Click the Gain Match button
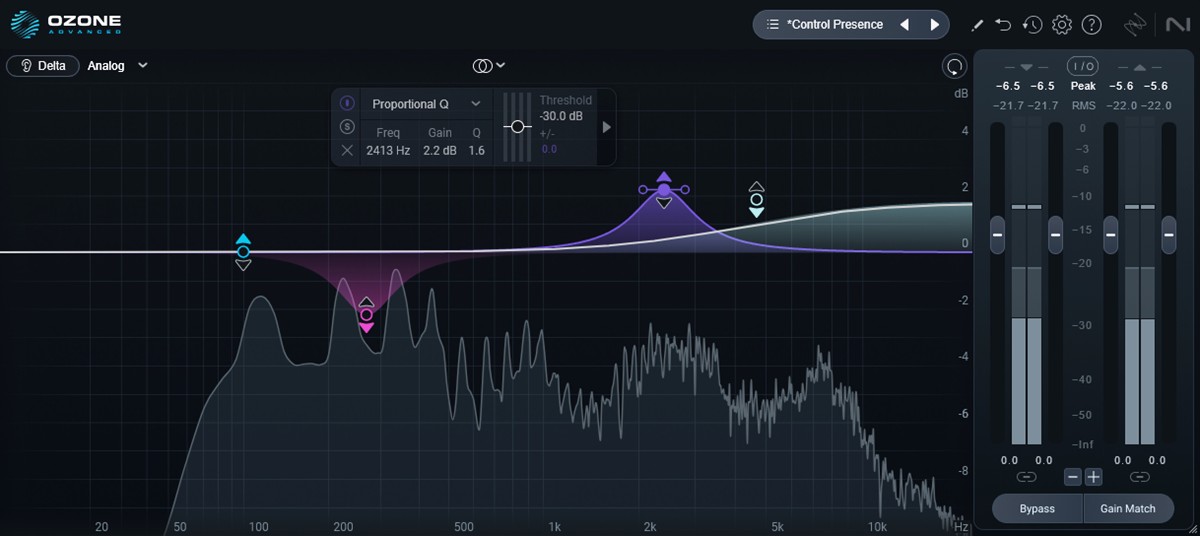 pyautogui.click(x=1127, y=508)
